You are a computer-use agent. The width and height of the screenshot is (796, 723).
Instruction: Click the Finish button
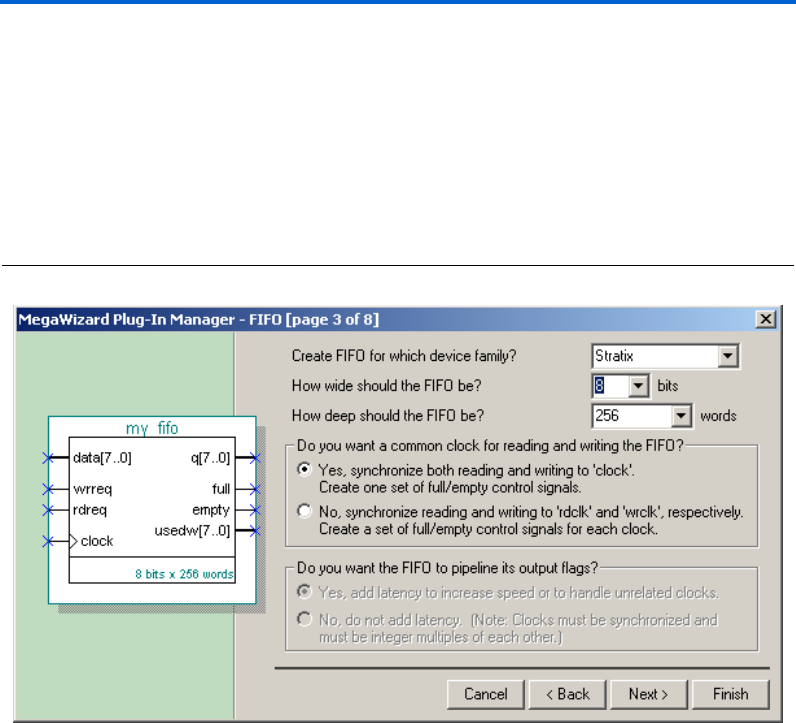[731, 694]
